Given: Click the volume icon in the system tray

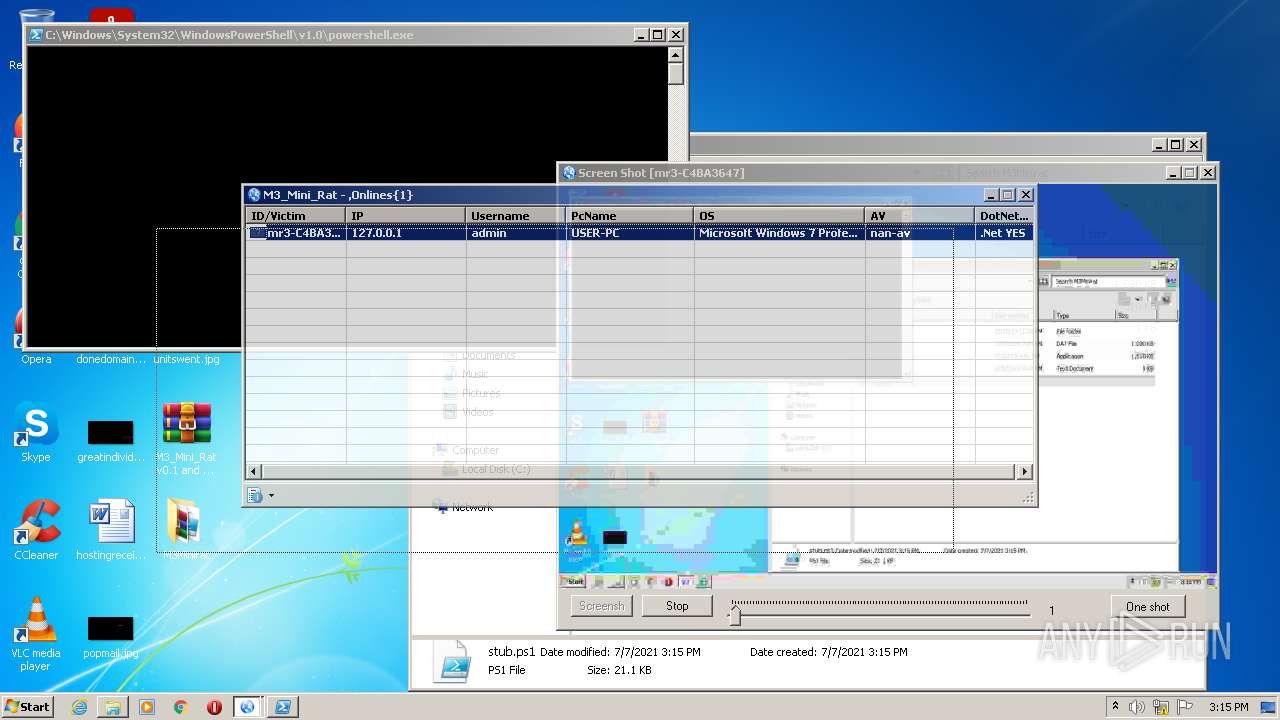Looking at the screenshot, I should pyautogui.click(x=1138, y=707).
